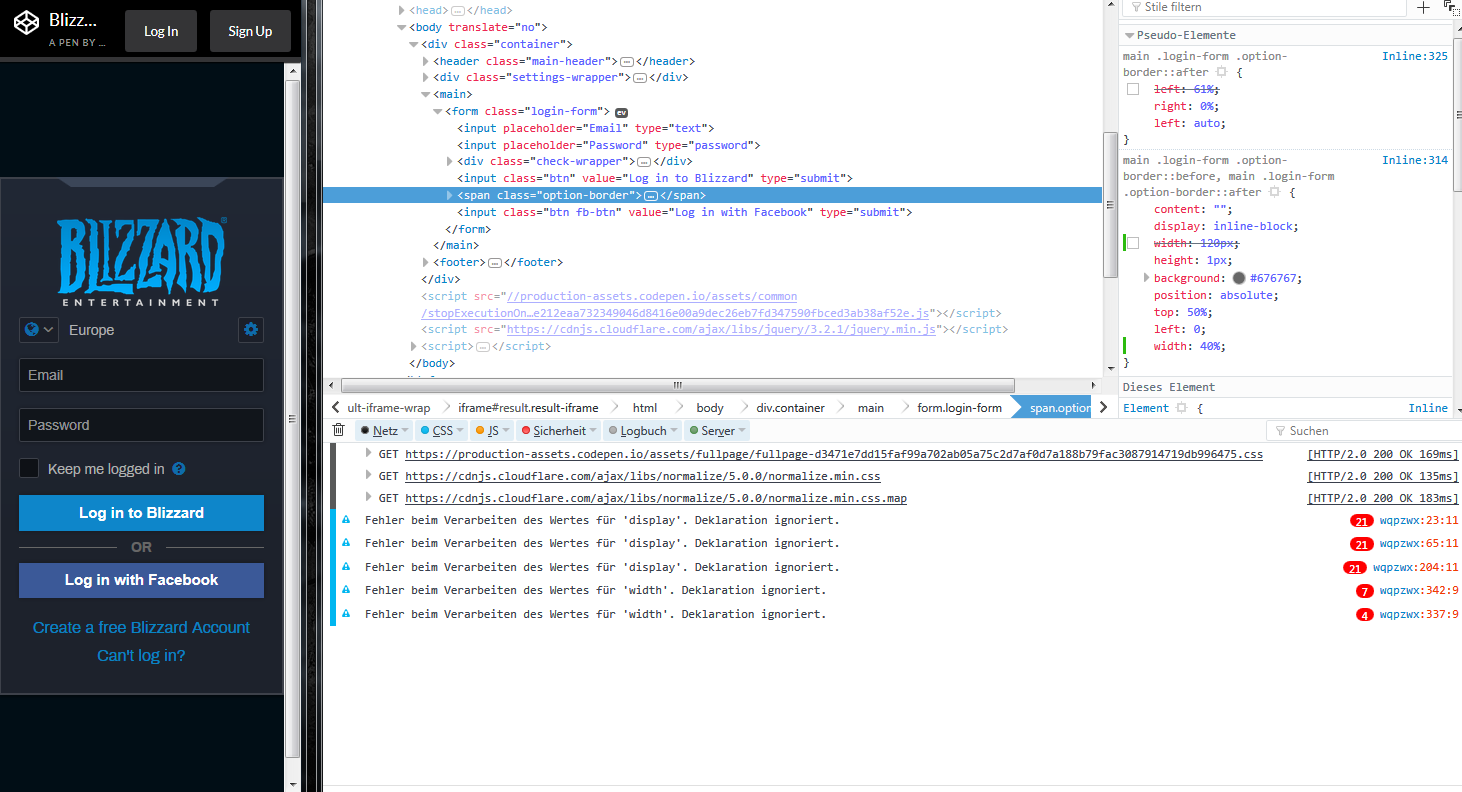Screen dimensions: 1462x792
Task: Click the Suchen console search box
Action: pos(1363,431)
